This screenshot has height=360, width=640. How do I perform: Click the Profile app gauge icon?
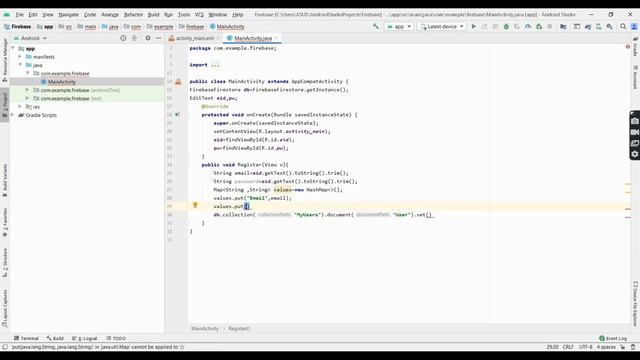[528, 27]
